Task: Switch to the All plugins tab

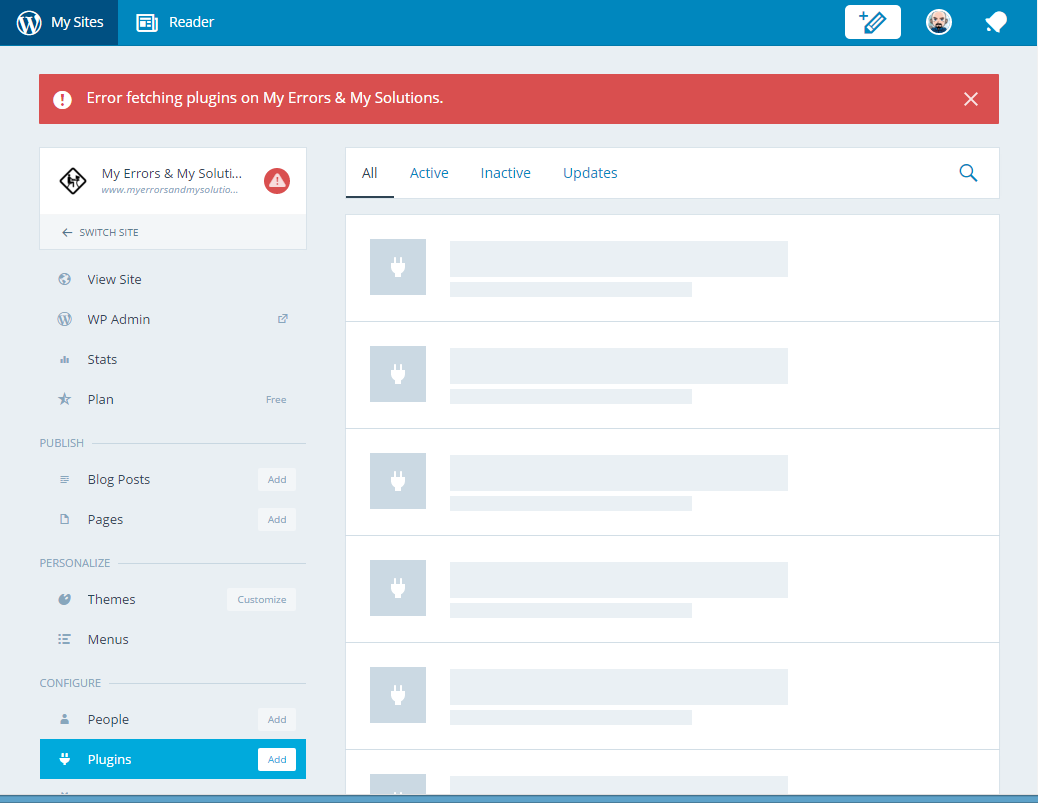Action: (369, 173)
